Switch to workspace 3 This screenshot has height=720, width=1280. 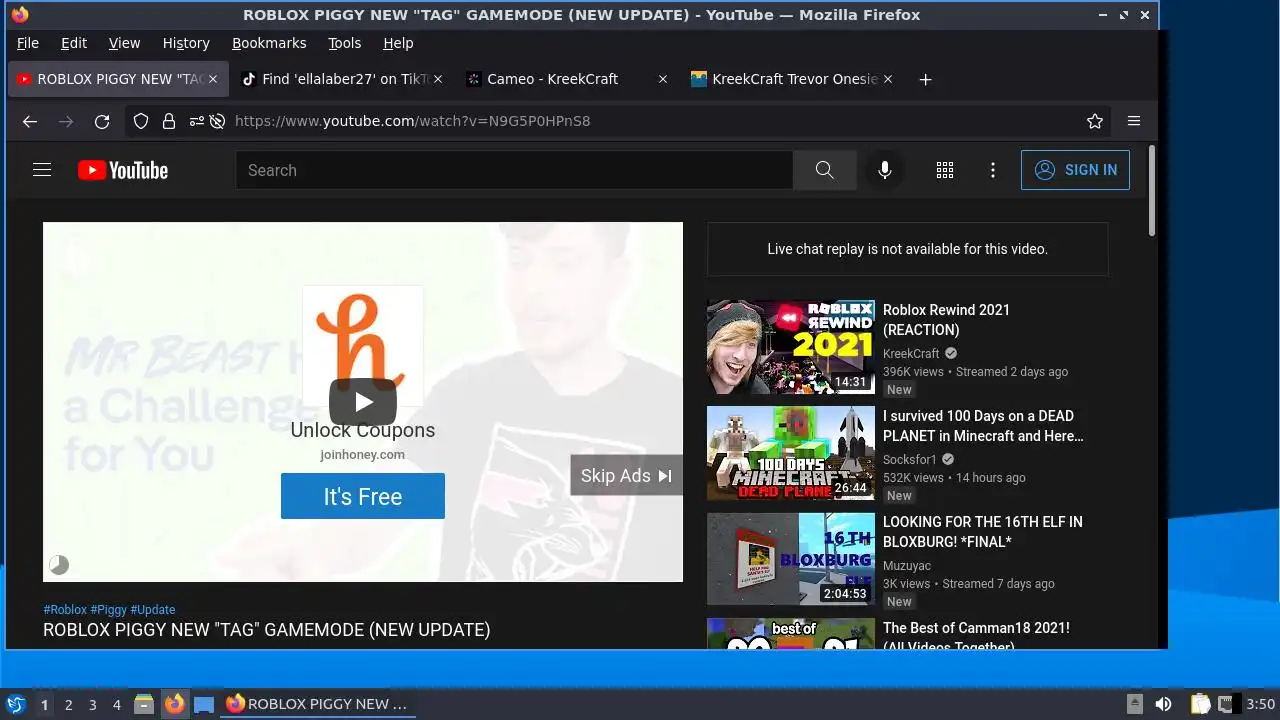92,704
